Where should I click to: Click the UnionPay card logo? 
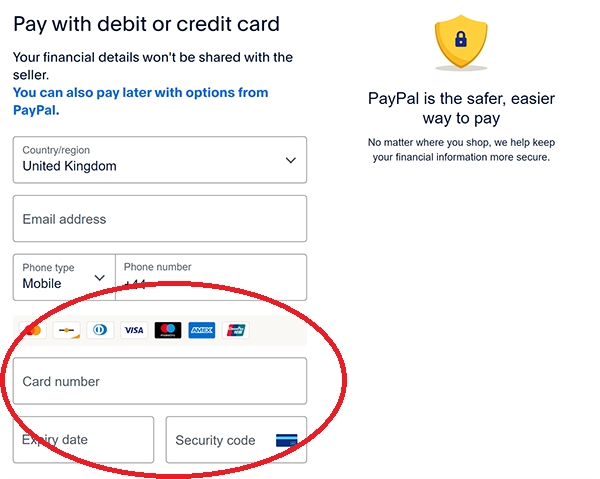pos(235,330)
